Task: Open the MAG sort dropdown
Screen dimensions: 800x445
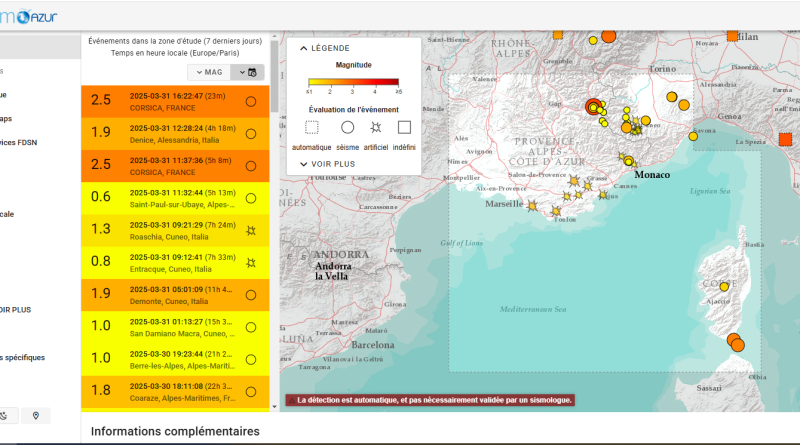Action: pos(208,72)
